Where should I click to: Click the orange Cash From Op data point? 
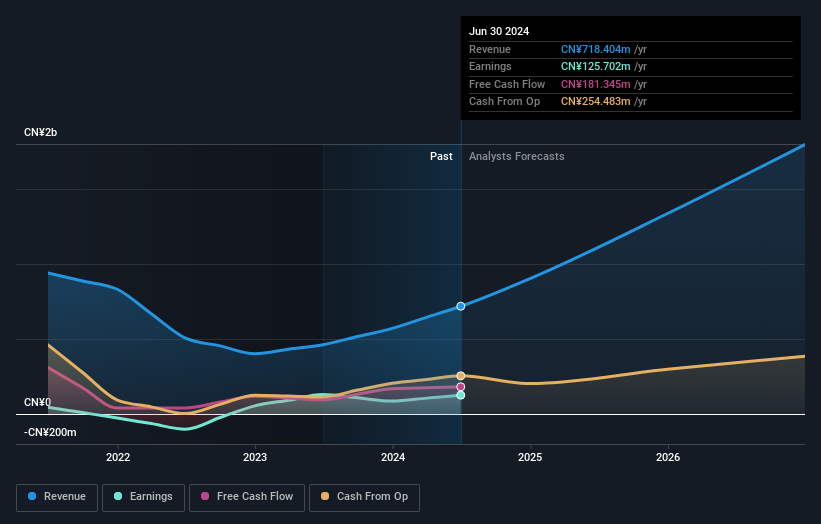[461, 376]
